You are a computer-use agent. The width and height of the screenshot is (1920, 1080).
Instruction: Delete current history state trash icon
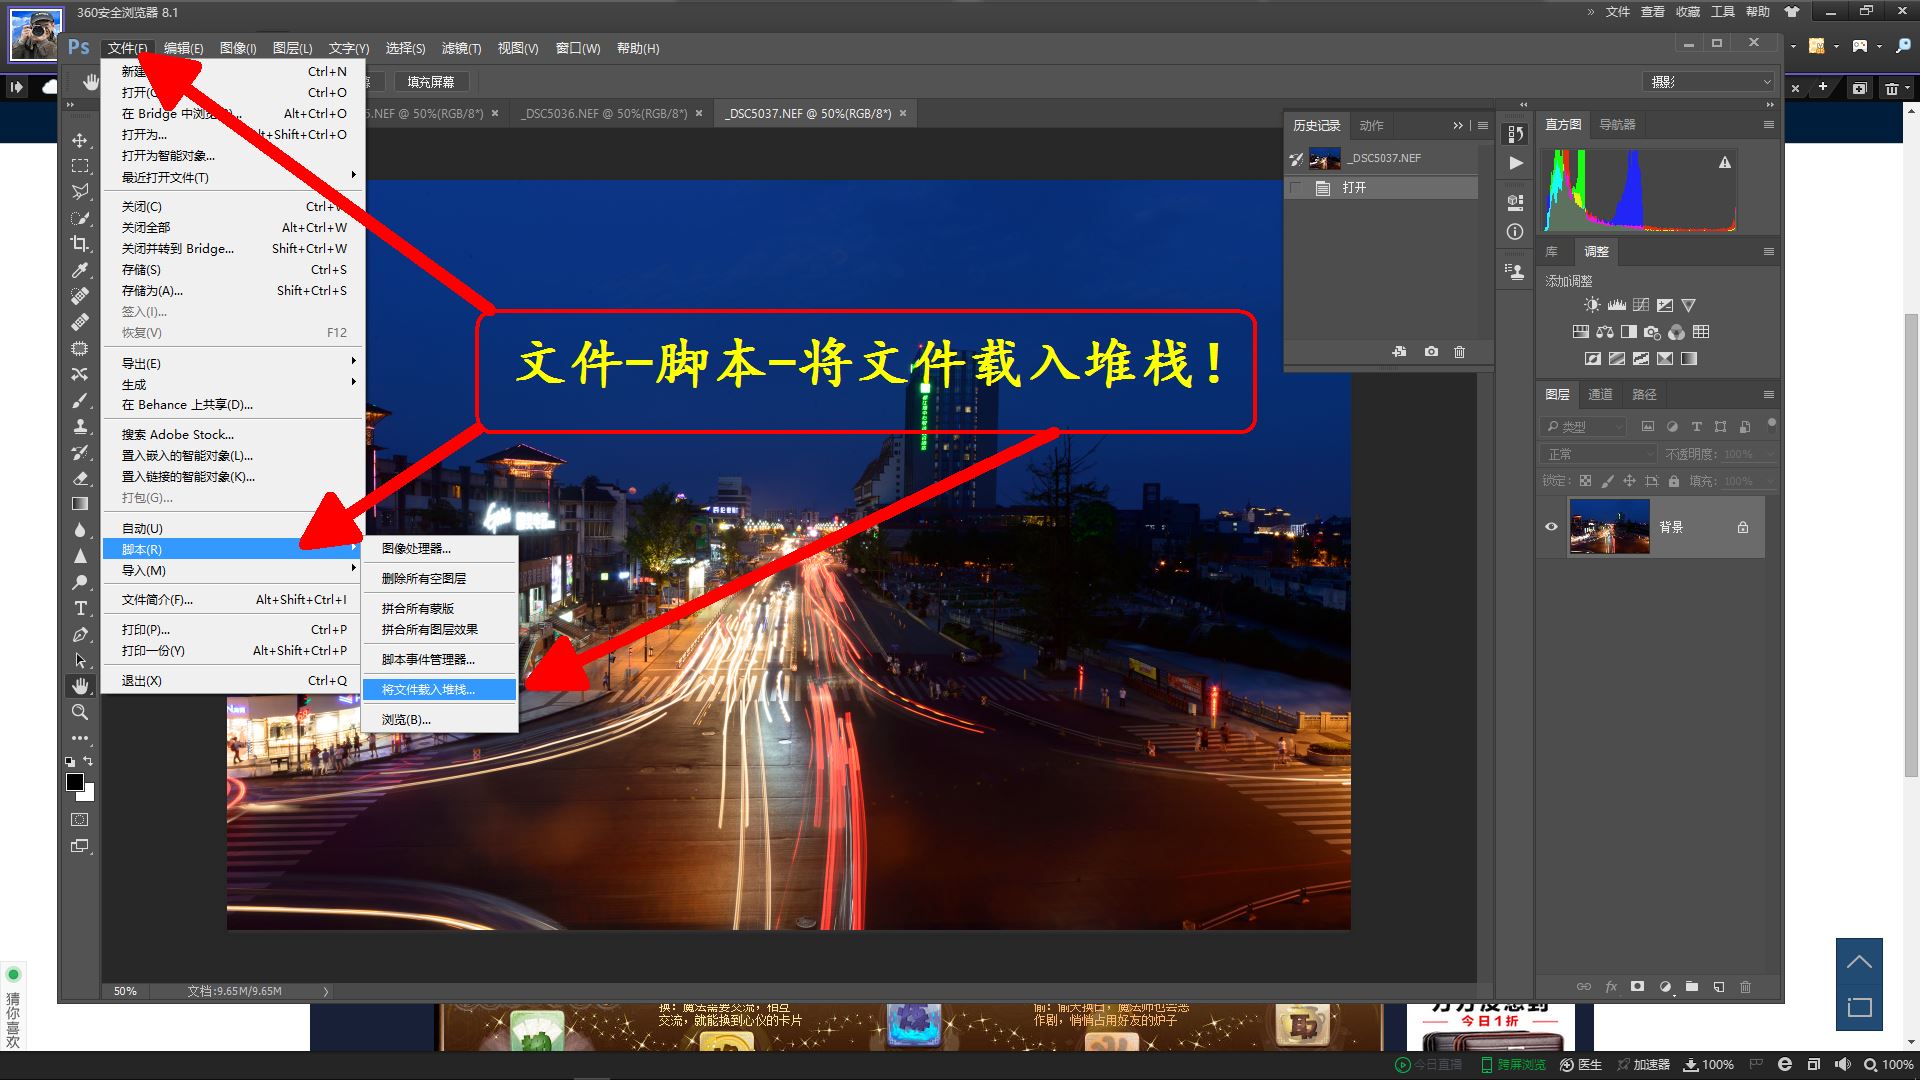tap(1459, 352)
